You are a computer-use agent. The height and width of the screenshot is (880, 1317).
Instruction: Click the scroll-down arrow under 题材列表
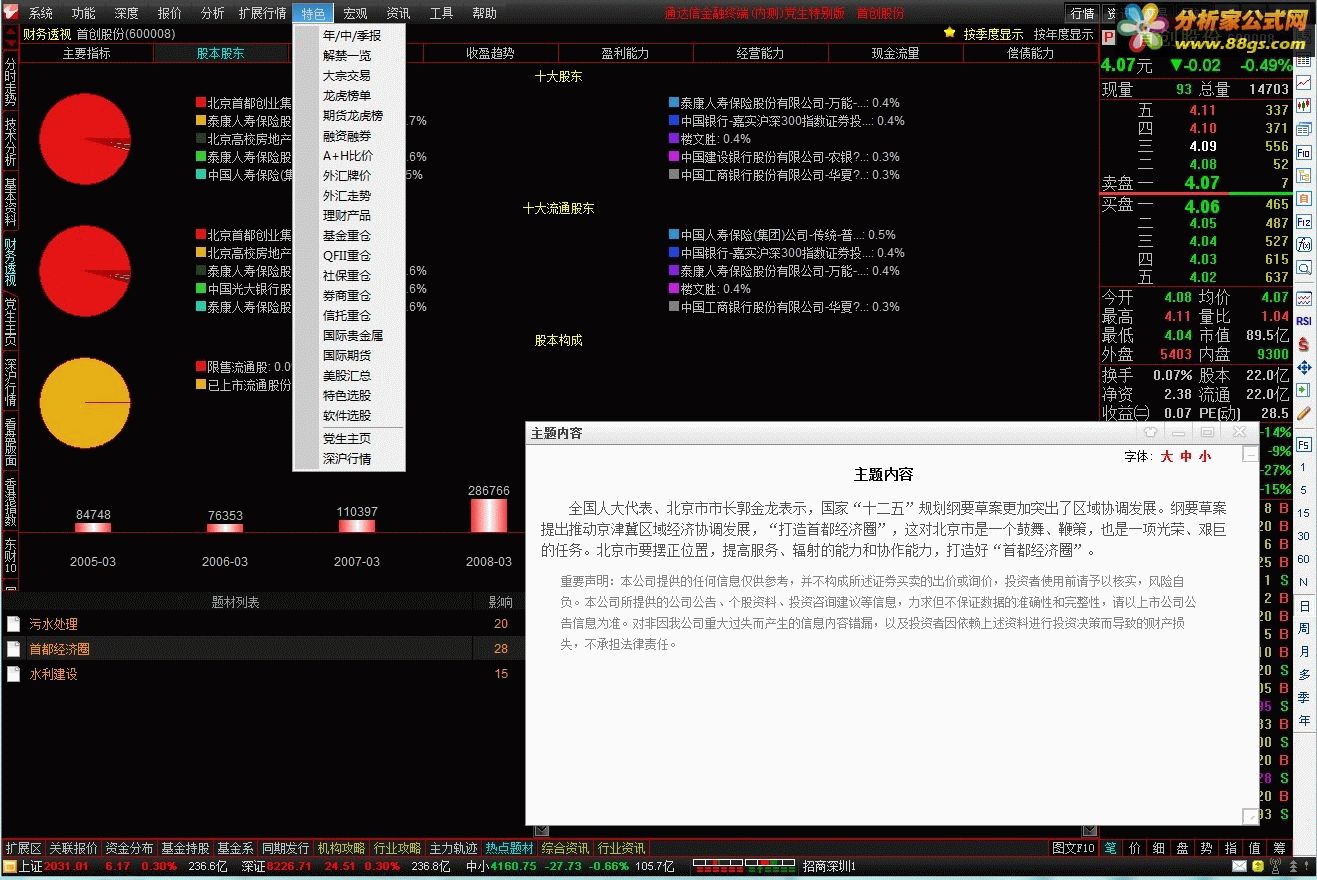pos(541,830)
